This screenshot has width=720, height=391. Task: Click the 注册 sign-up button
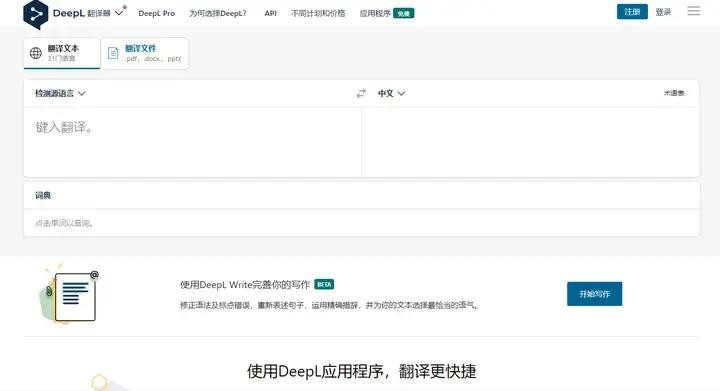[x=632, y=12]
